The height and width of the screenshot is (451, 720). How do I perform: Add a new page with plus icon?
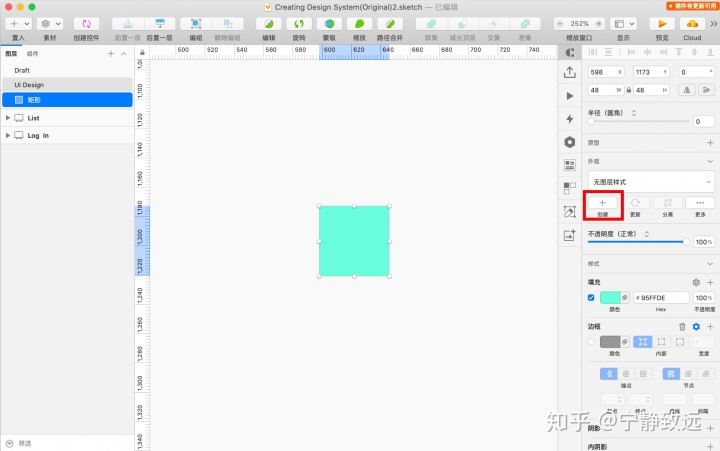(111, 54)
